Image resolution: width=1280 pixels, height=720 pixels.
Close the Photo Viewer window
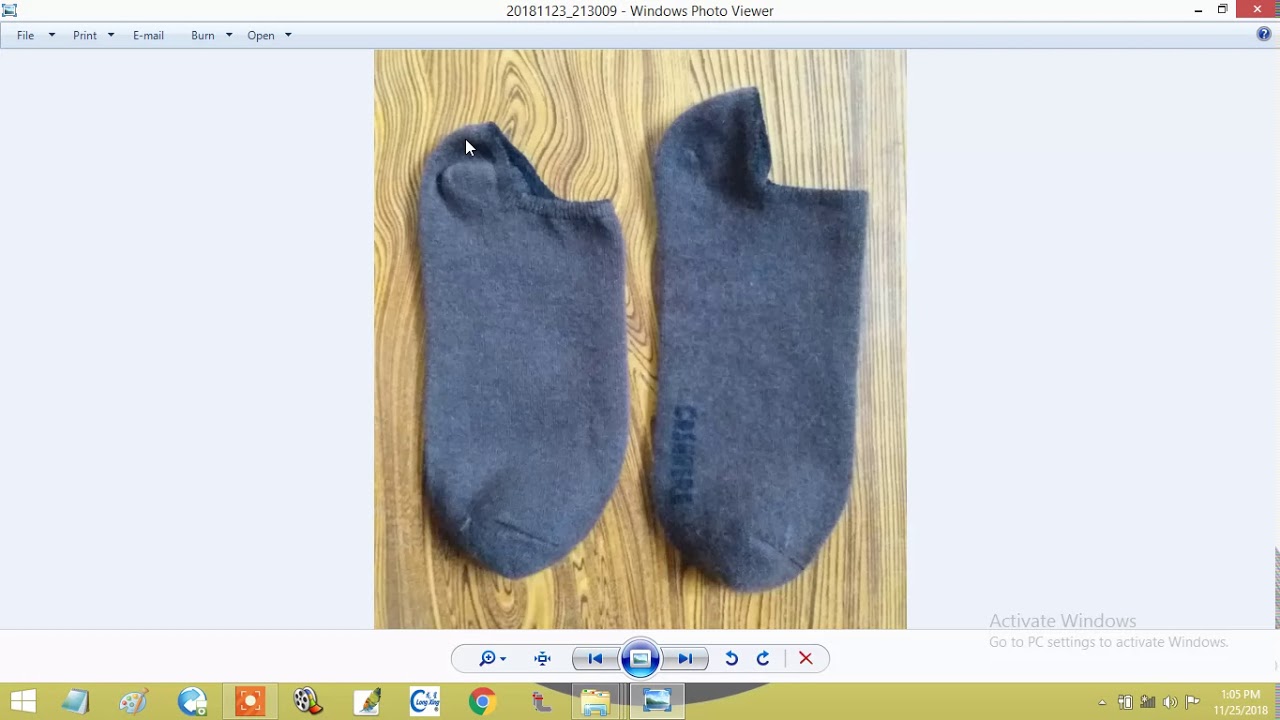click(1257, 10)
